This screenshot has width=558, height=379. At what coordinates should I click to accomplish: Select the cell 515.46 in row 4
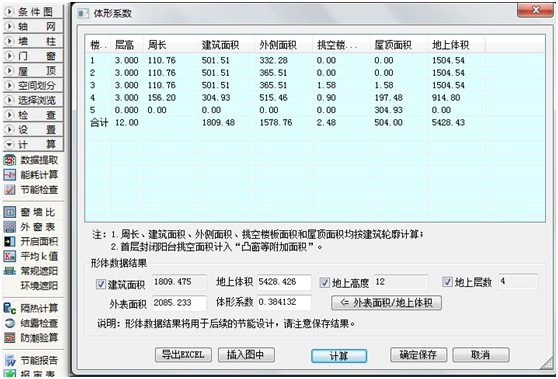coord(273,98)
